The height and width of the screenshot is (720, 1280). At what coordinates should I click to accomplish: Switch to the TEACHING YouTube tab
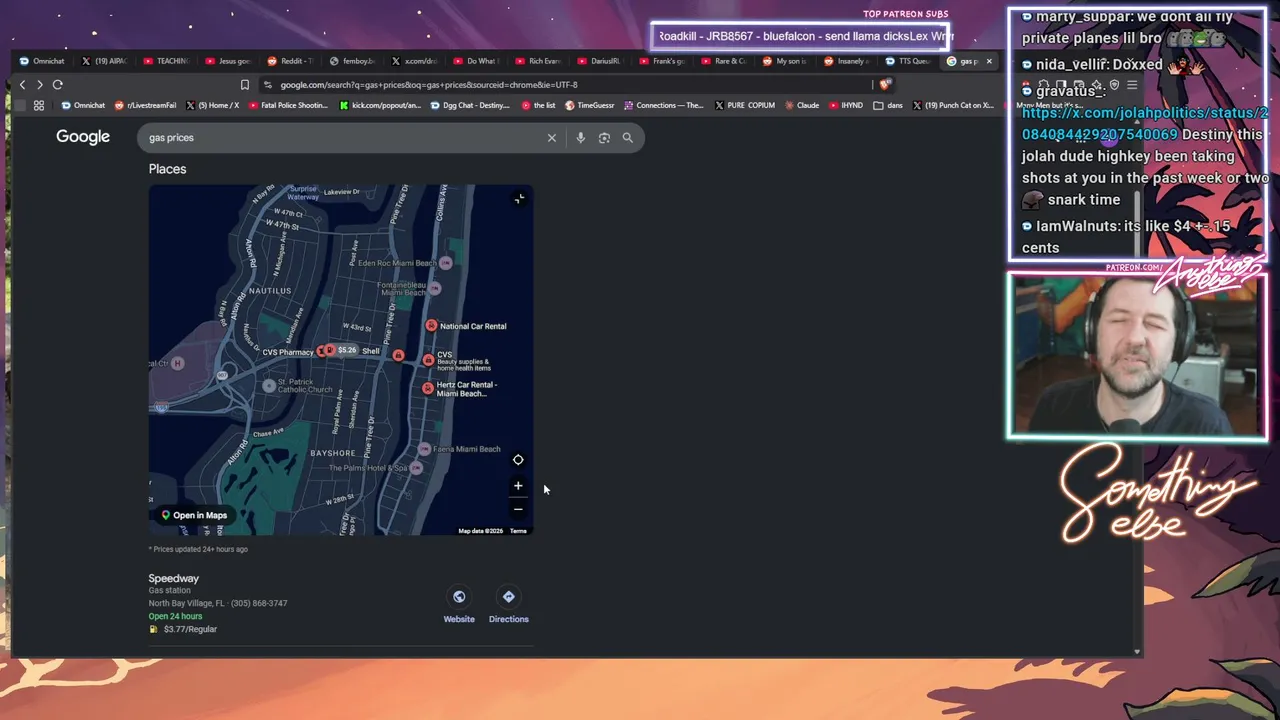[166, 61]
